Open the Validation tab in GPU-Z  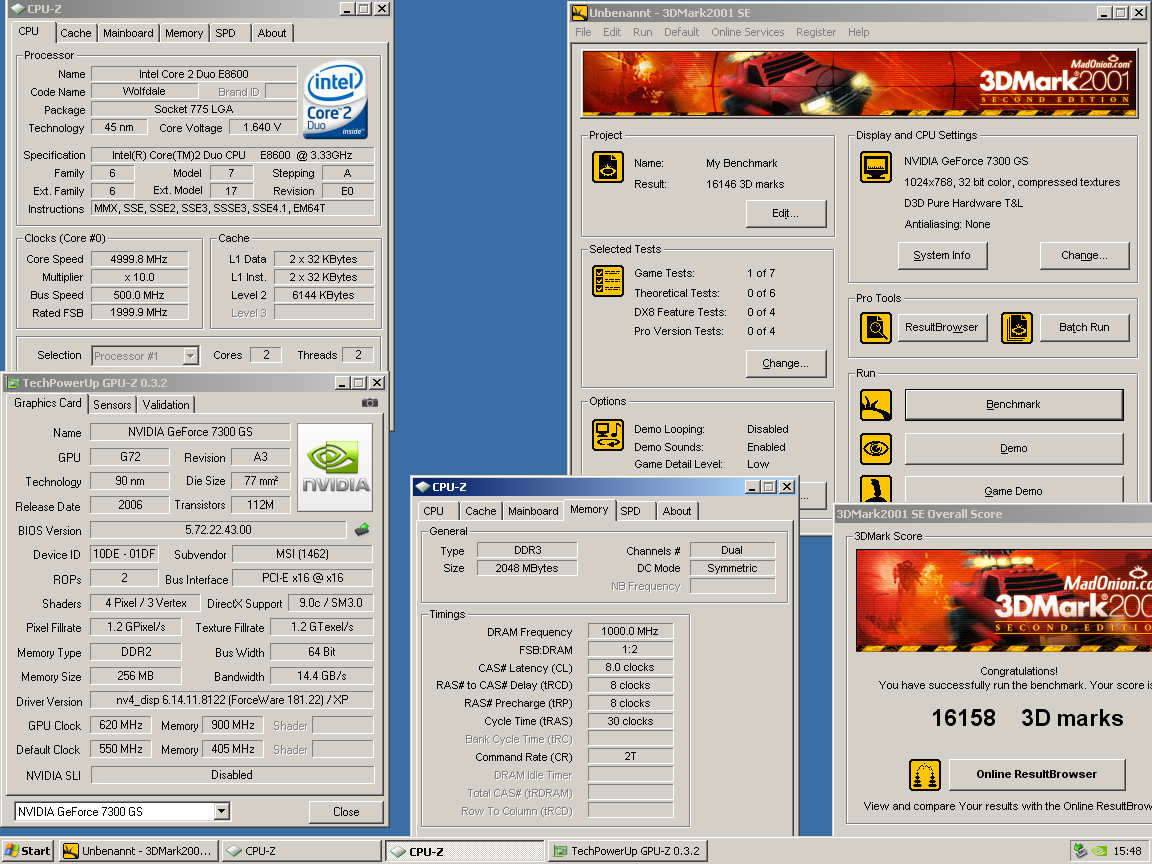click(166, 405)
